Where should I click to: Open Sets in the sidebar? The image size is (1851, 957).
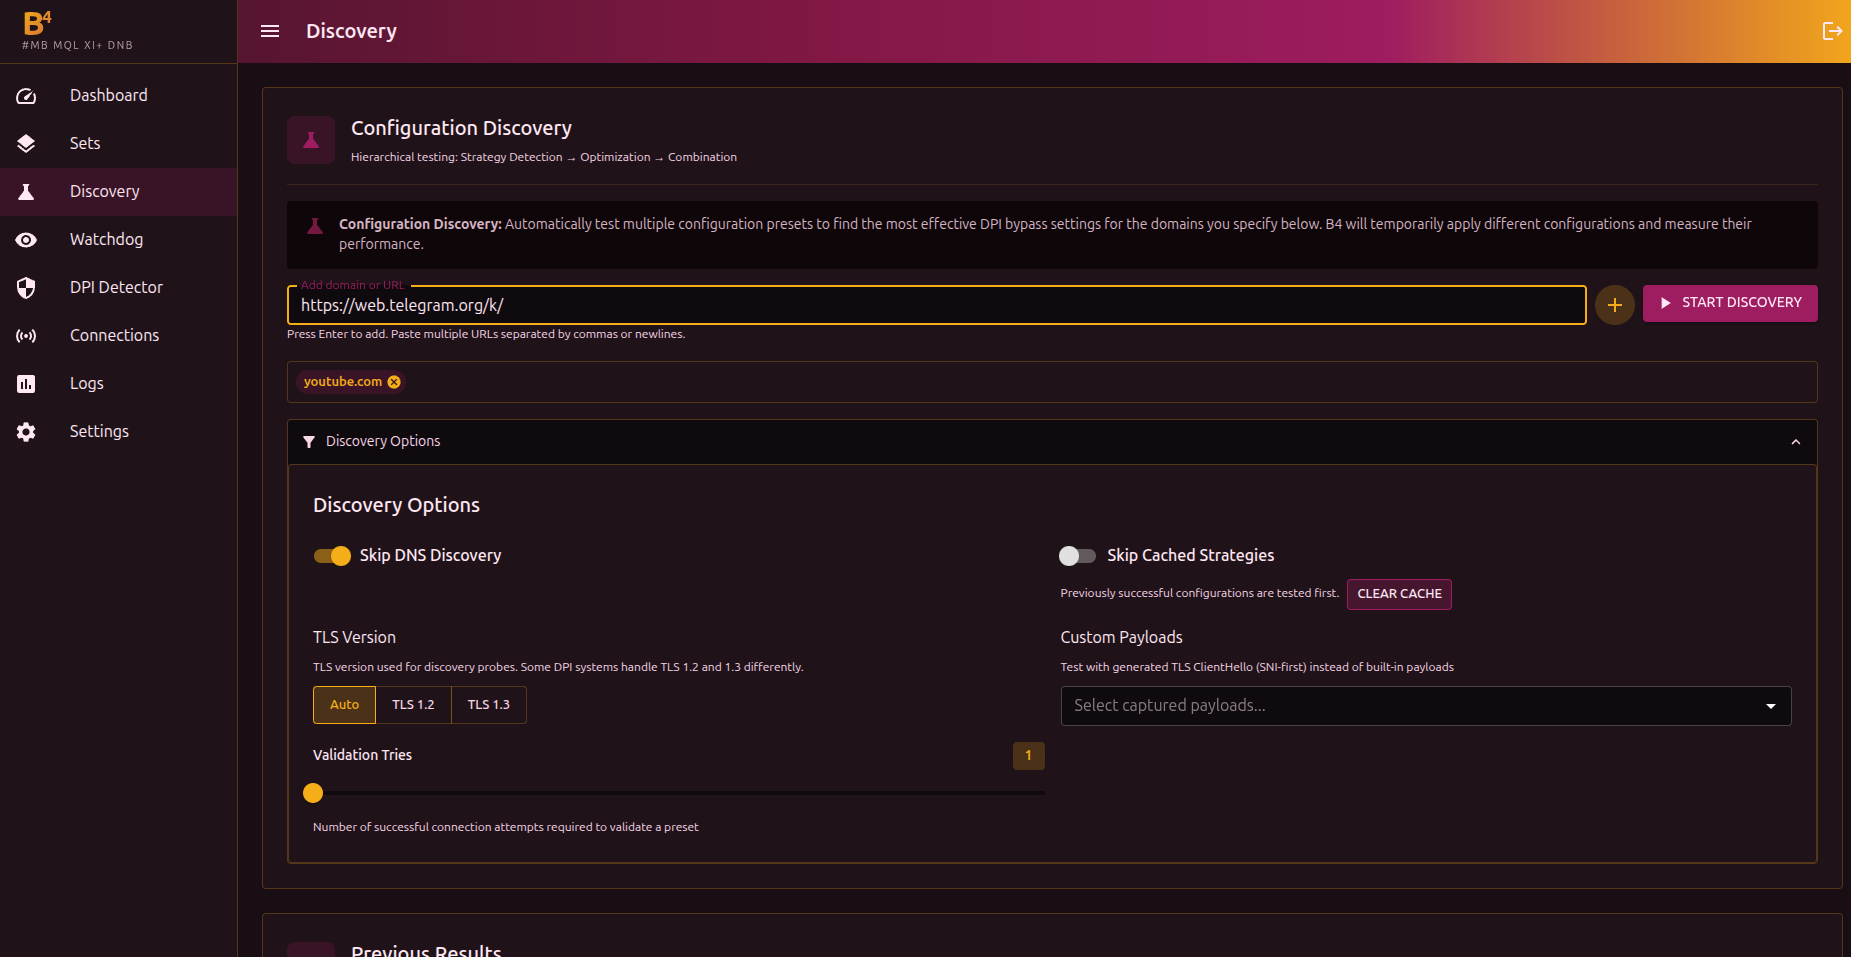pos(85,143)
